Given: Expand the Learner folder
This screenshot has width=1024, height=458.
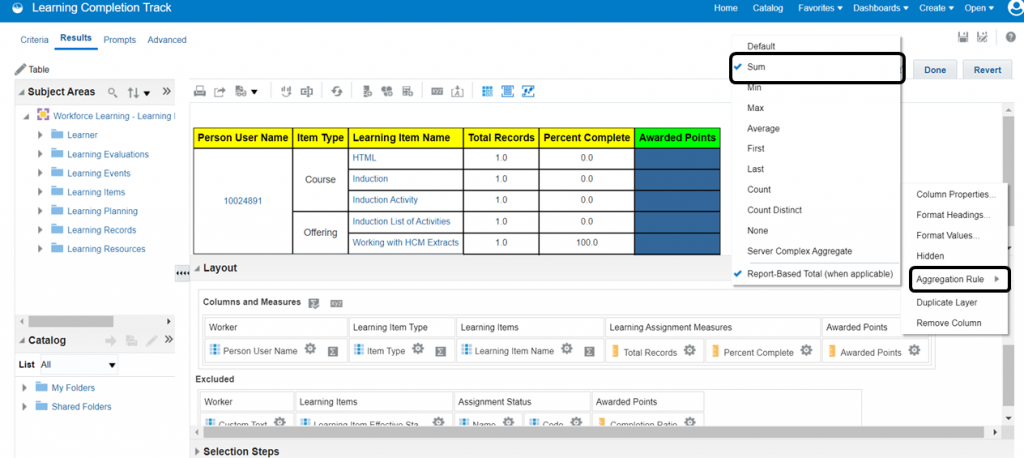Looking at the screenshot, I should [39, 135].
